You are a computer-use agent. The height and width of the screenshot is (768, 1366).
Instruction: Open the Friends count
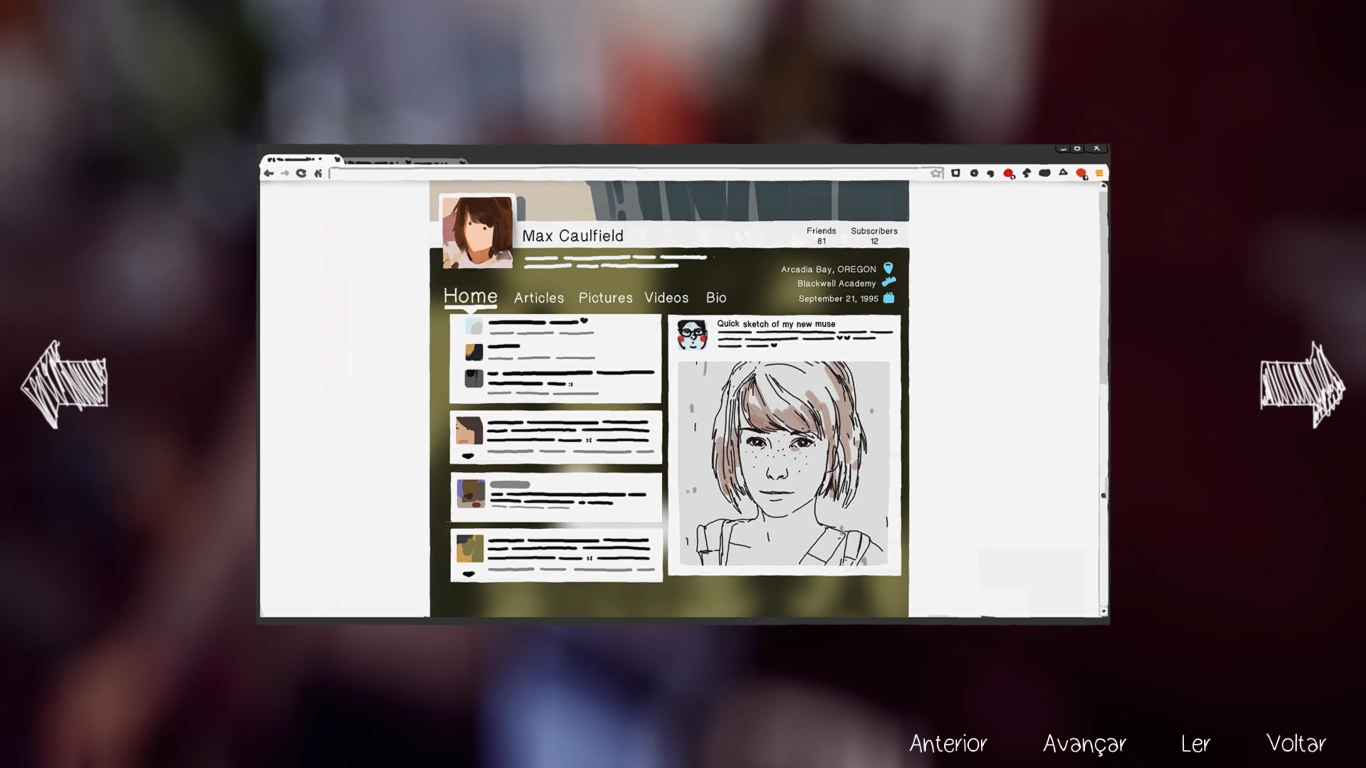click(x=821, y=236)
